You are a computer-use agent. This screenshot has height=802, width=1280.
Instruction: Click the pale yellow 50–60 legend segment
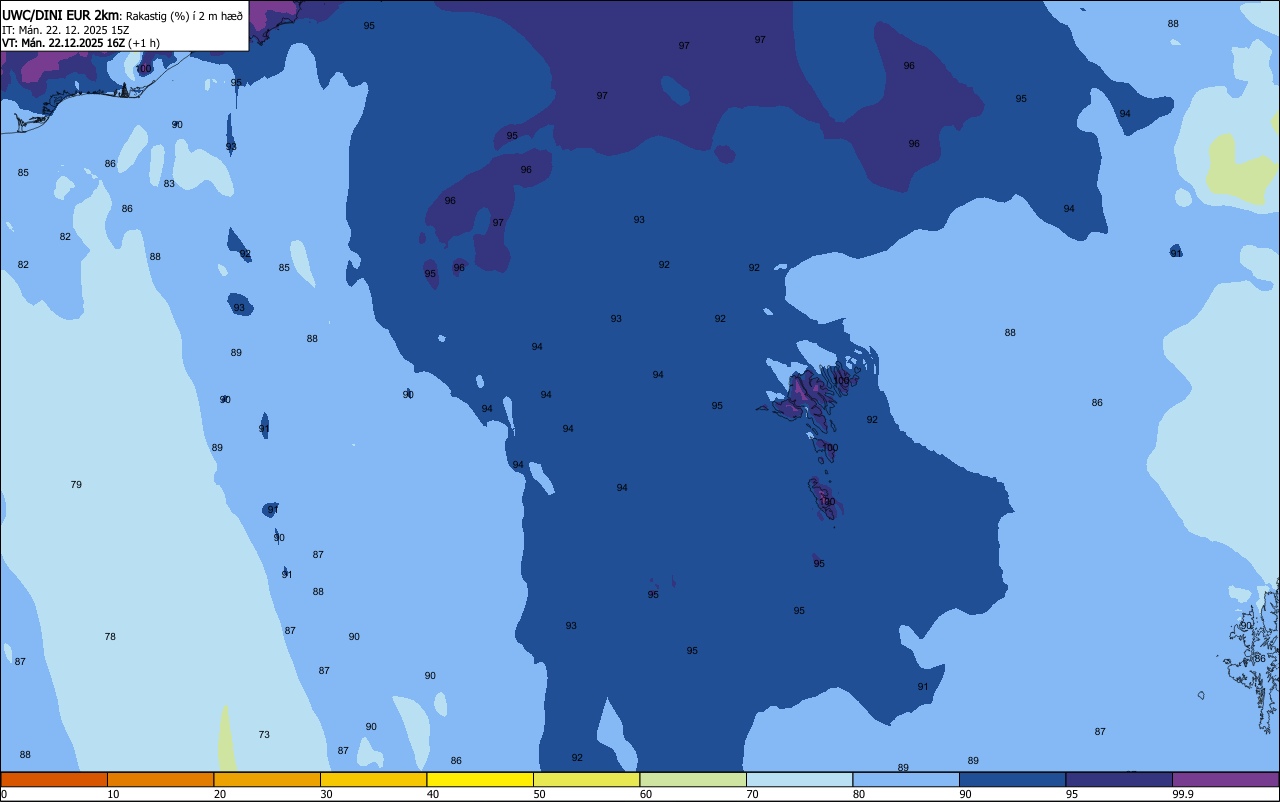click(586, 779)
